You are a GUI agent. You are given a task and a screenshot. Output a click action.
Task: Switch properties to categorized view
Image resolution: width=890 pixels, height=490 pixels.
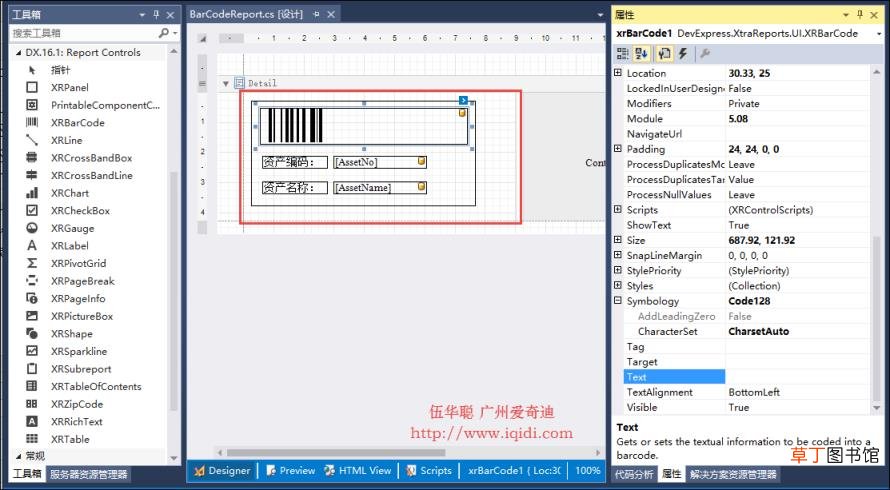[623, 54]
